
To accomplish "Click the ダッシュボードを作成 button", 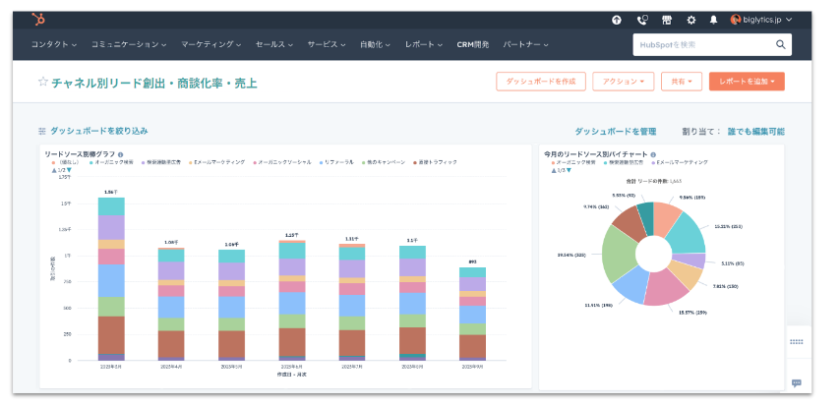I will tap(540, 82).
